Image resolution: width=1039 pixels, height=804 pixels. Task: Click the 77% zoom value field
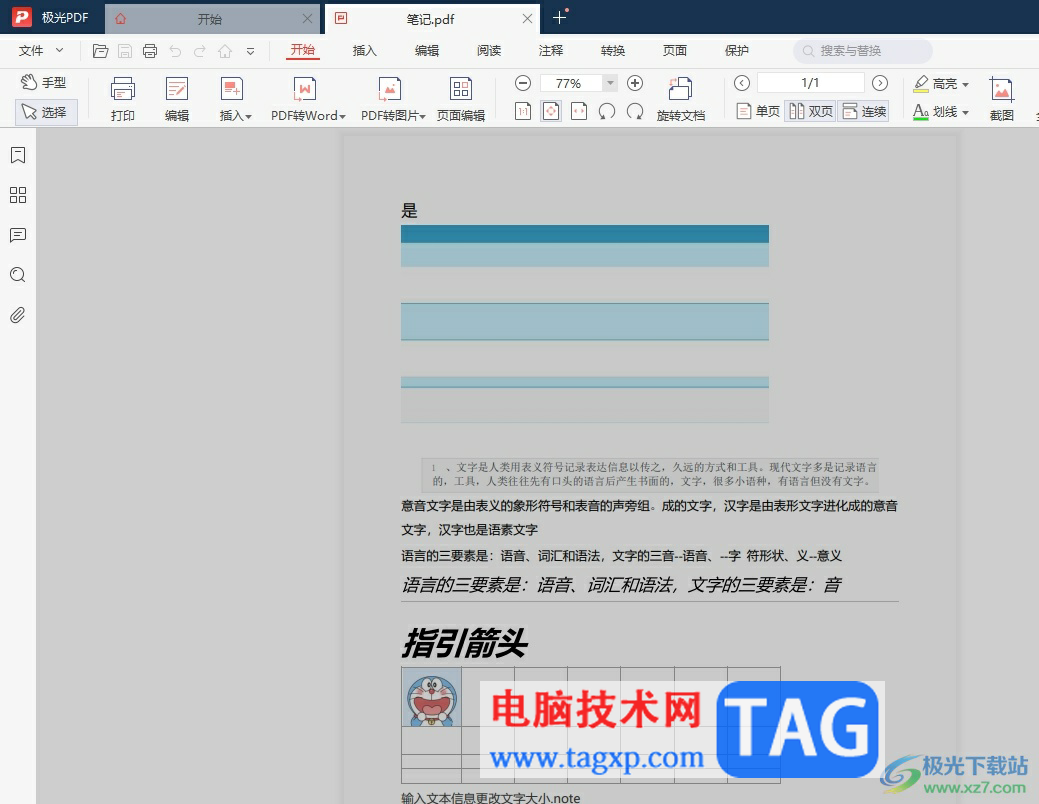click(570, 83)
